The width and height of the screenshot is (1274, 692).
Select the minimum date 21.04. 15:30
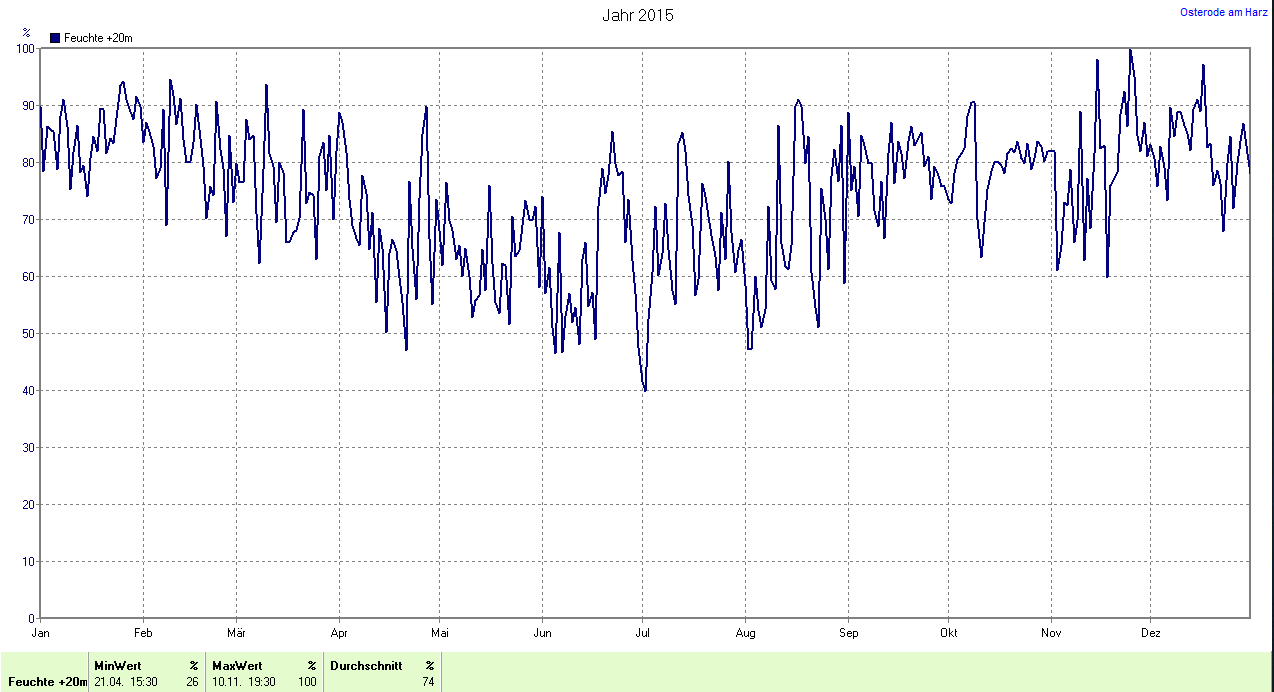125,682
